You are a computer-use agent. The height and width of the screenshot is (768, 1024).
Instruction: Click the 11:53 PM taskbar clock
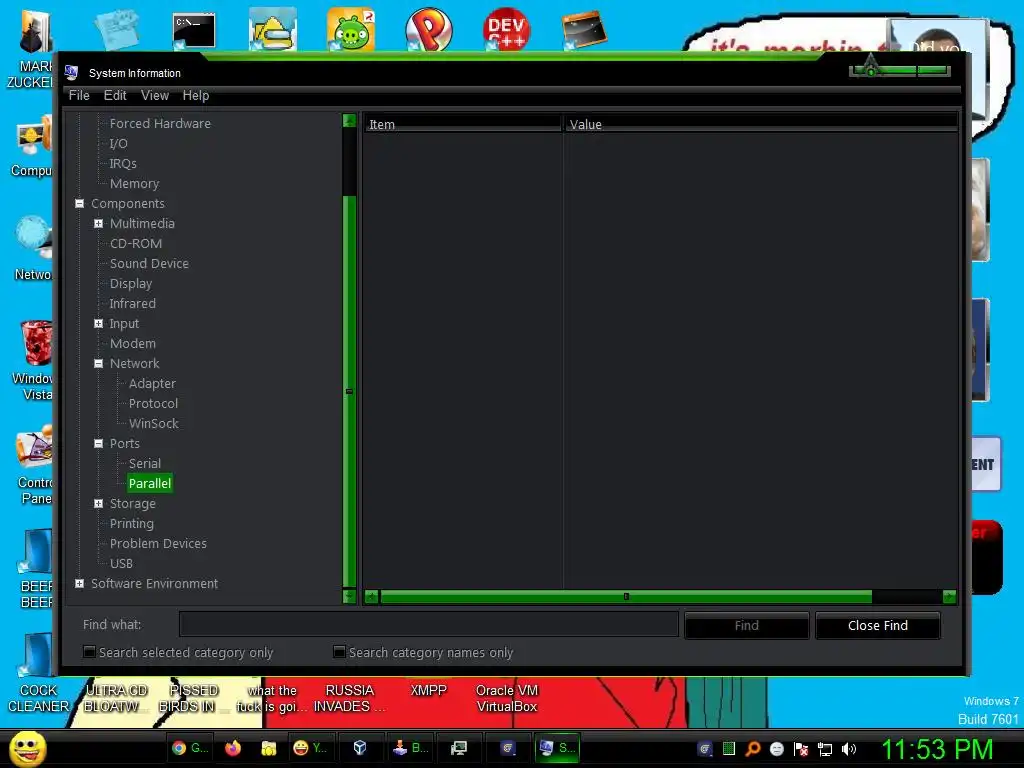[937, 749]
